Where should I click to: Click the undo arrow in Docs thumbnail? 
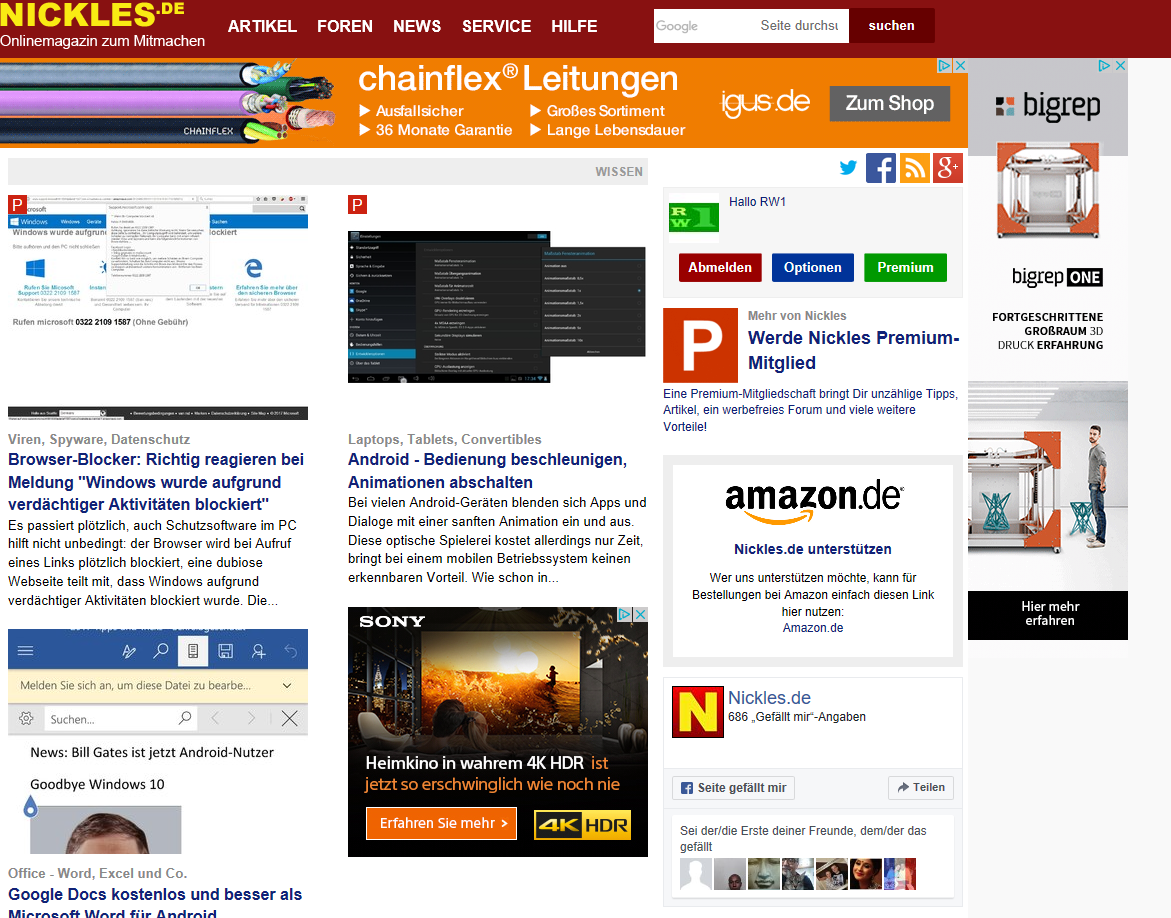point(291,651)
